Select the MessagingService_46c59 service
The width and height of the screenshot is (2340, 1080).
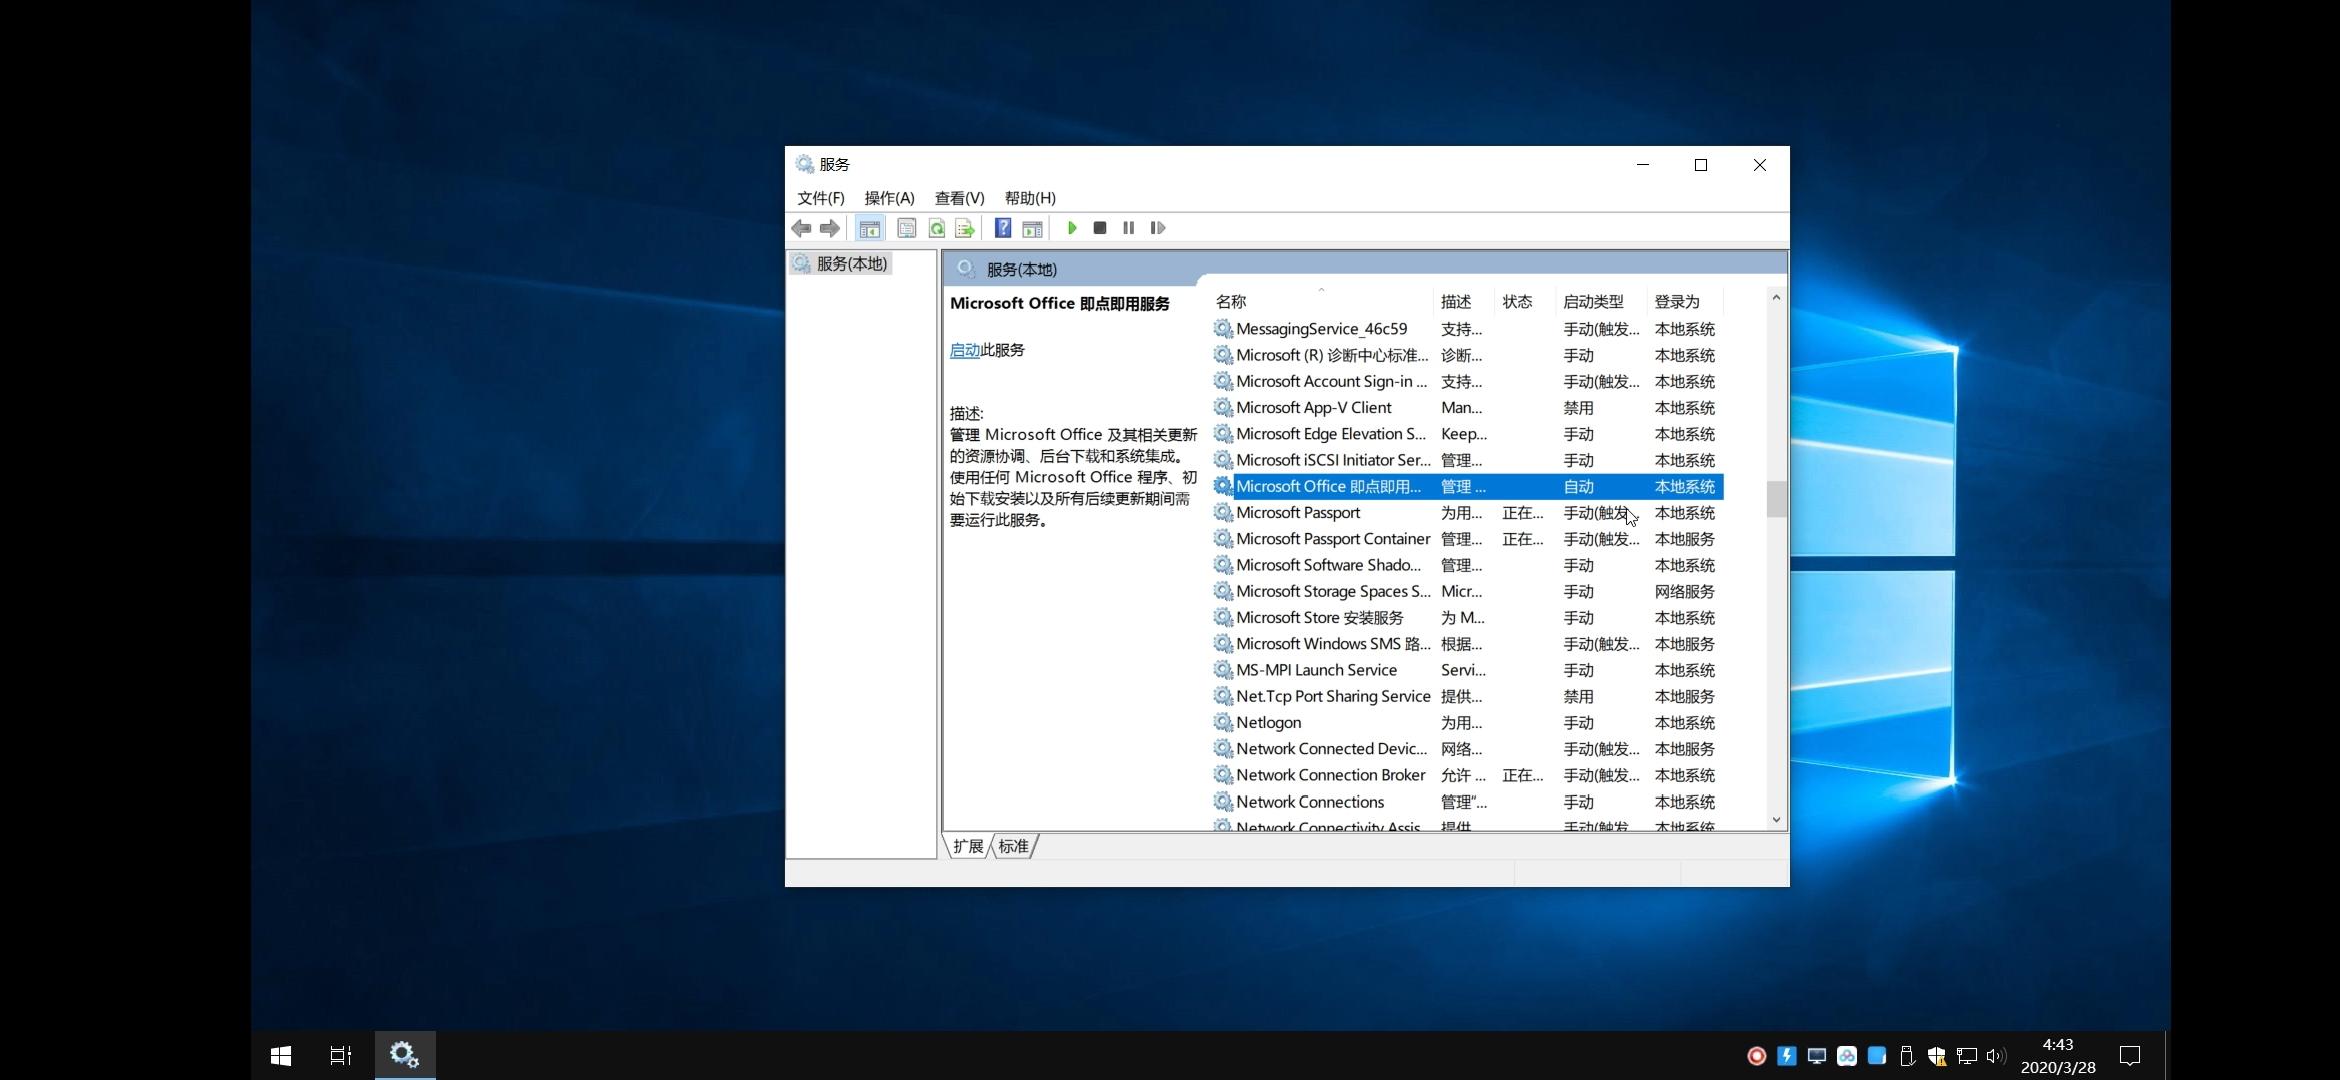pyautogui.click(x=1467, y=329)
